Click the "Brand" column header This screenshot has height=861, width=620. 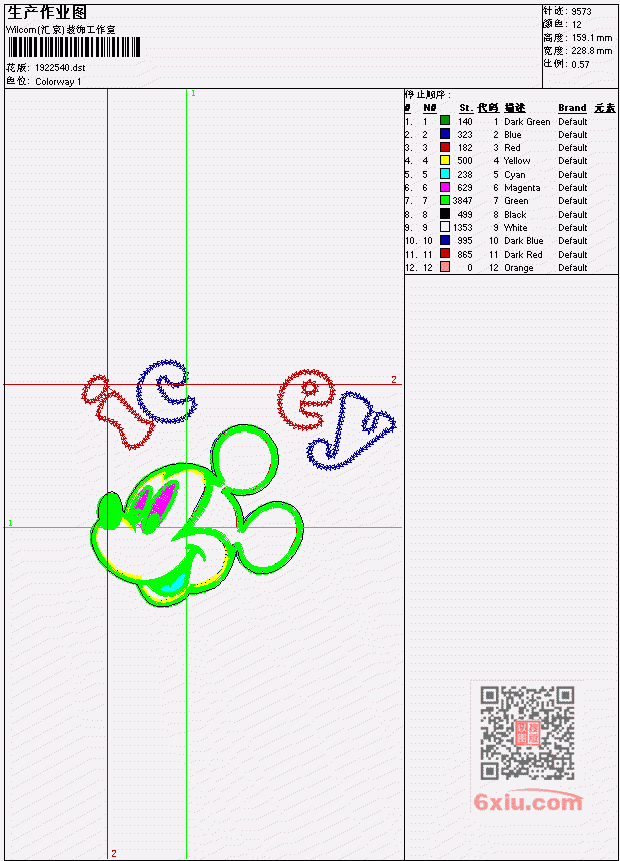[572, 108]
